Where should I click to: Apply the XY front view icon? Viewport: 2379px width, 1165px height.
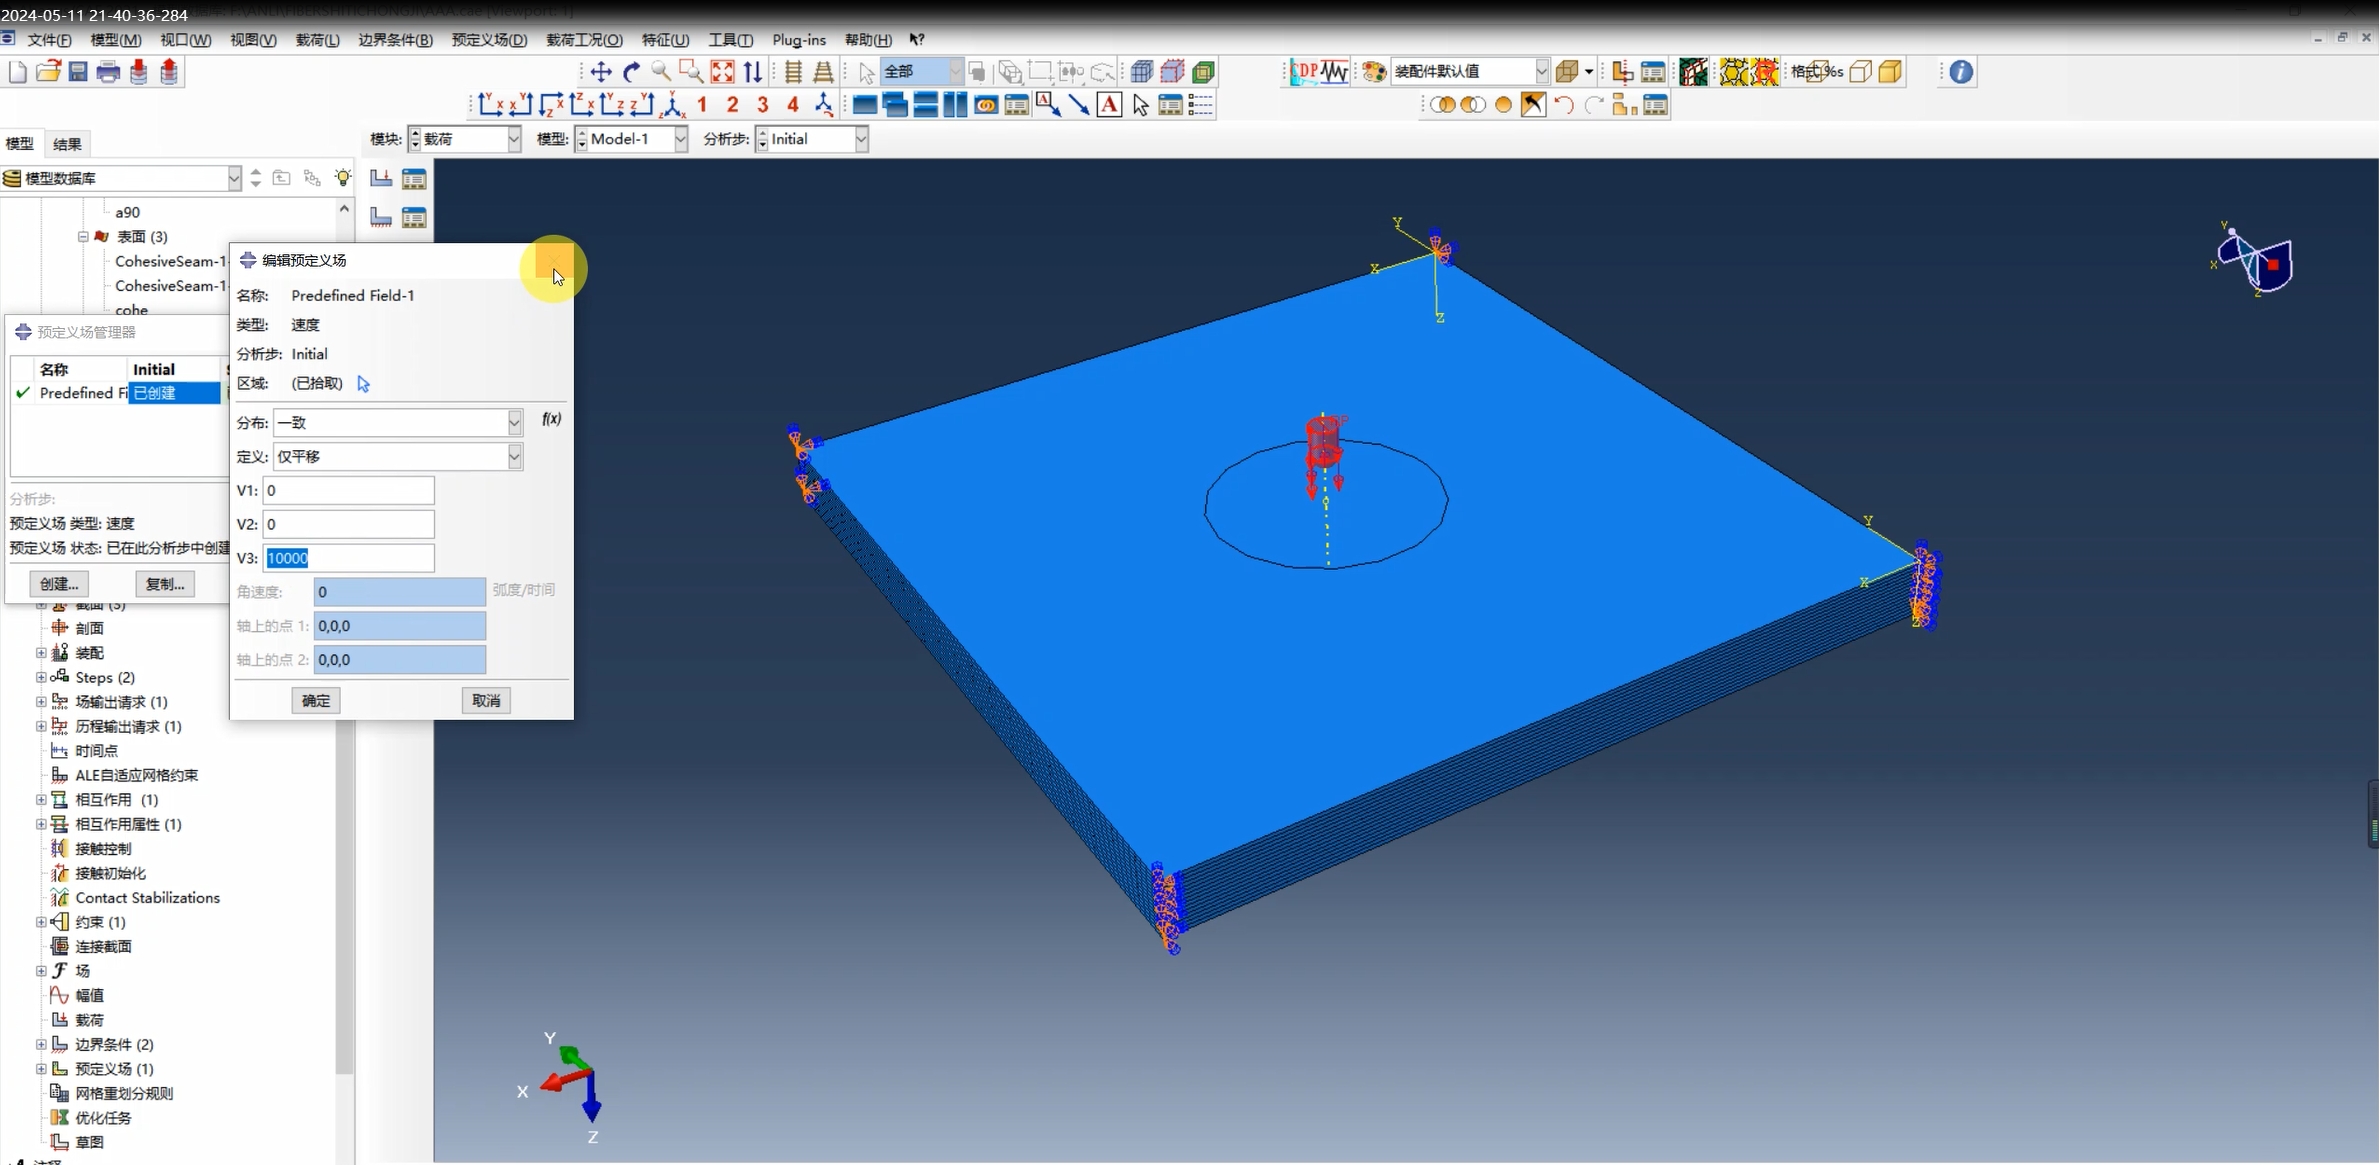490,105
